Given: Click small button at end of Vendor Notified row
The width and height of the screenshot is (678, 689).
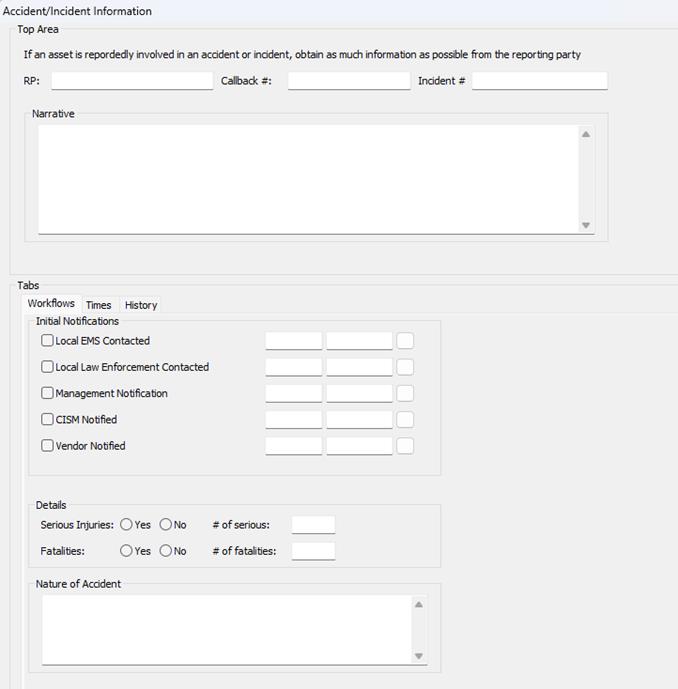Looking at the screenshot, I should coord(405,446).
